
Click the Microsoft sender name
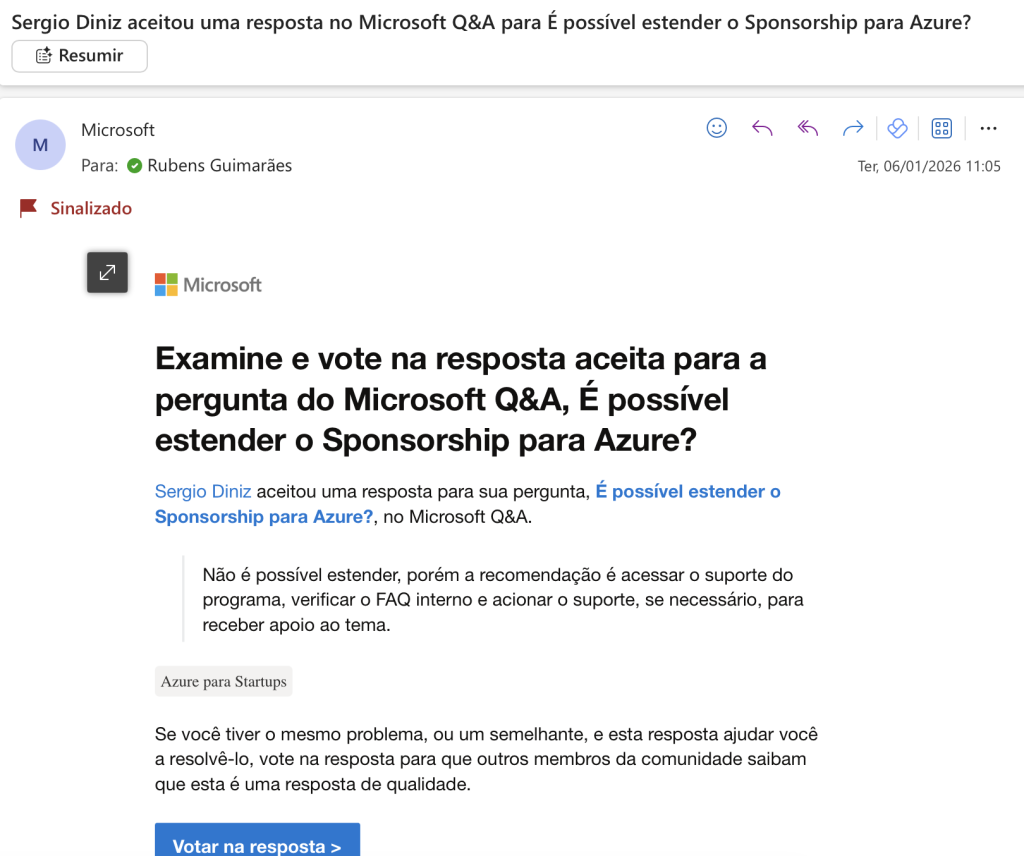[x=118, y=130]
